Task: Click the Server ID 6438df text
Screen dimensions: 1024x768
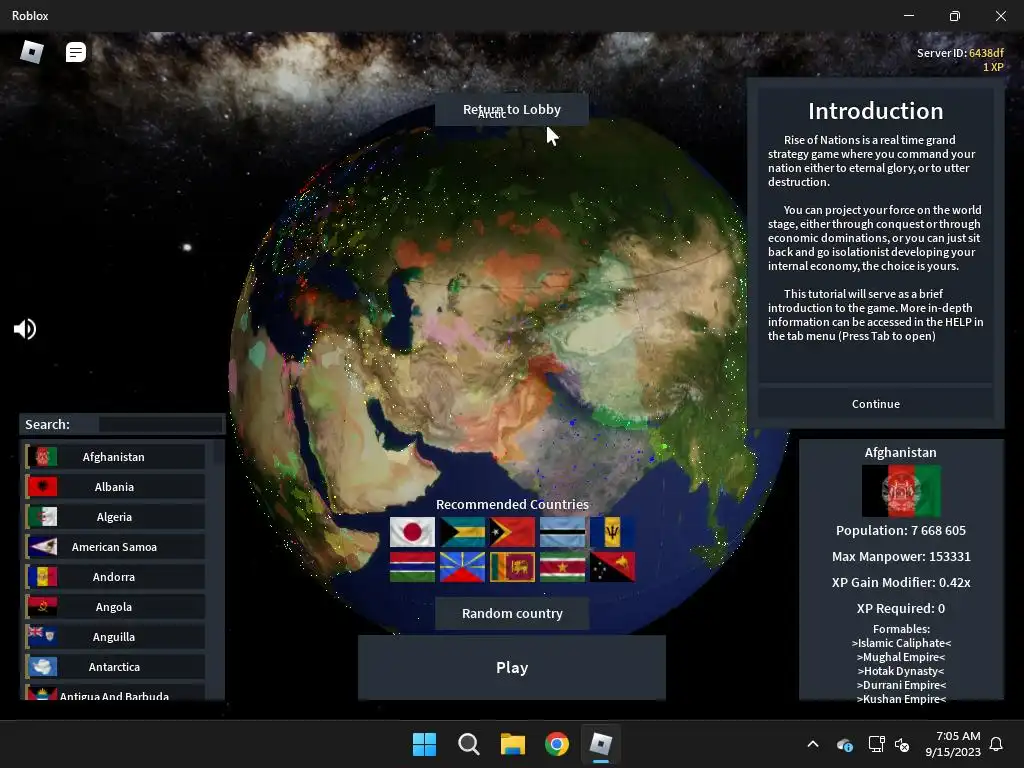Action: [x=960, y=53]
